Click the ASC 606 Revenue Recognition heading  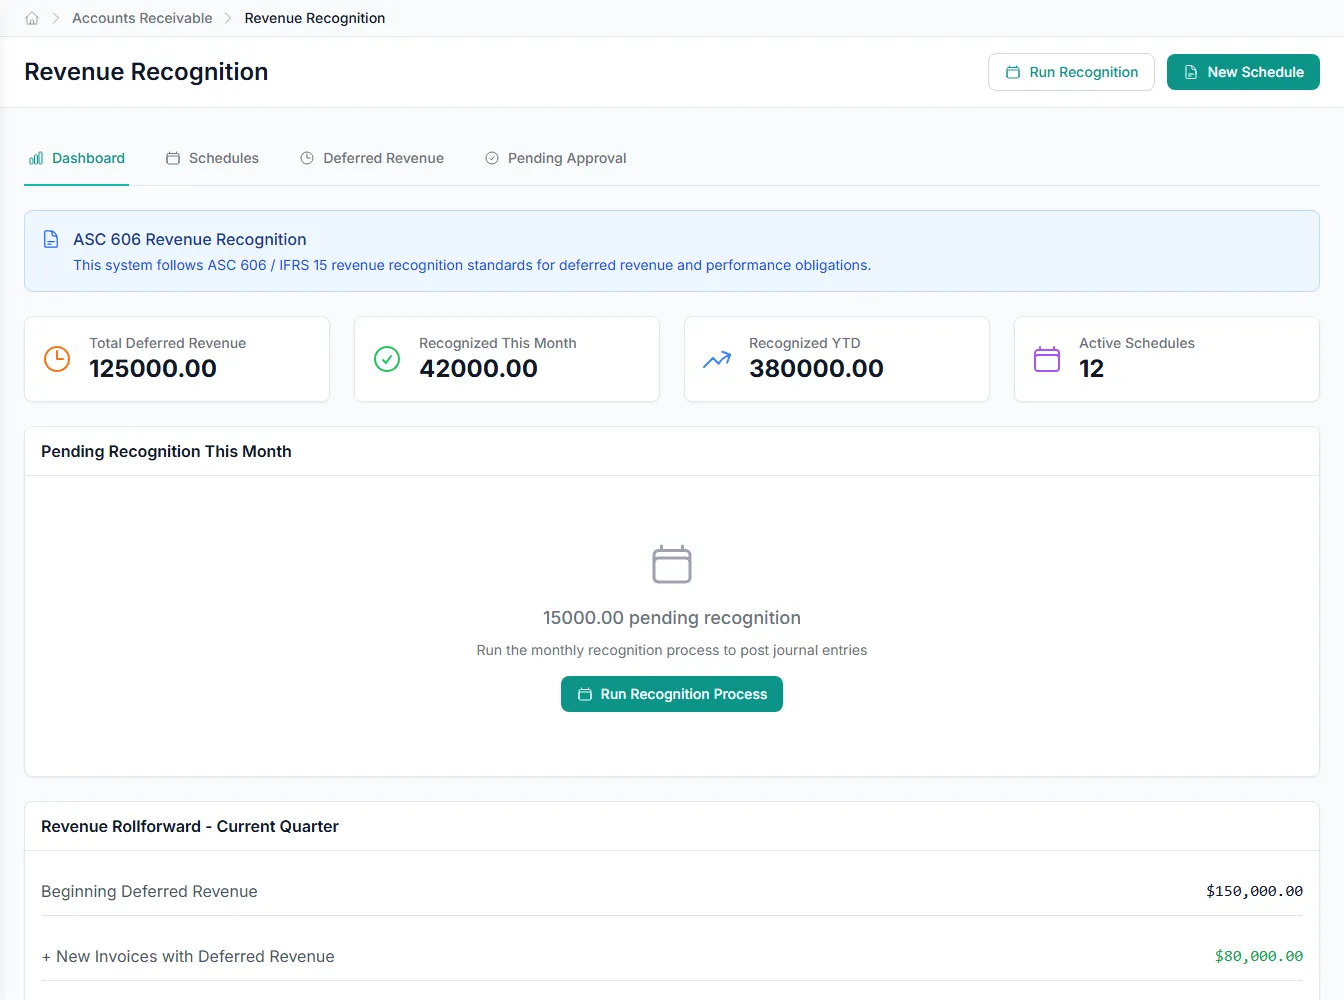(190, 239)
